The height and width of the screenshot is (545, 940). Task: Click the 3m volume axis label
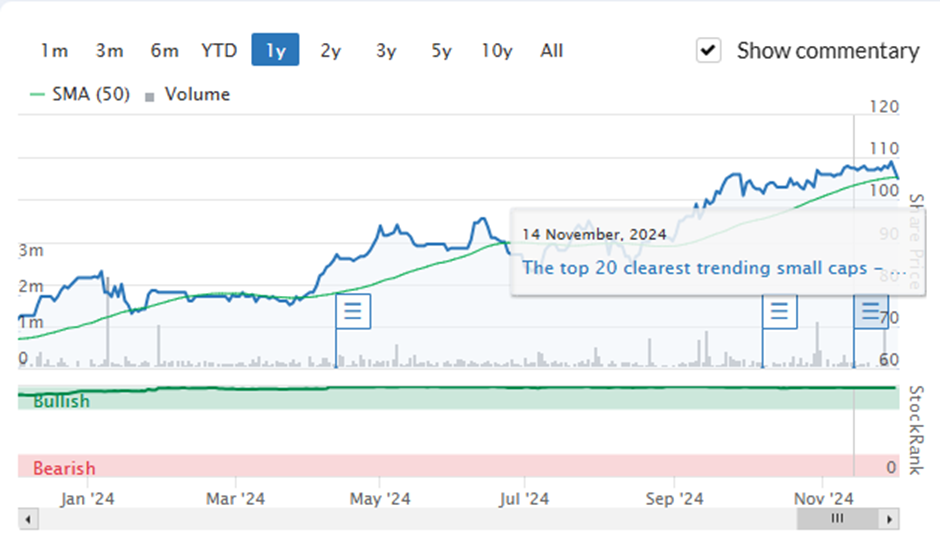click(31, 250)
